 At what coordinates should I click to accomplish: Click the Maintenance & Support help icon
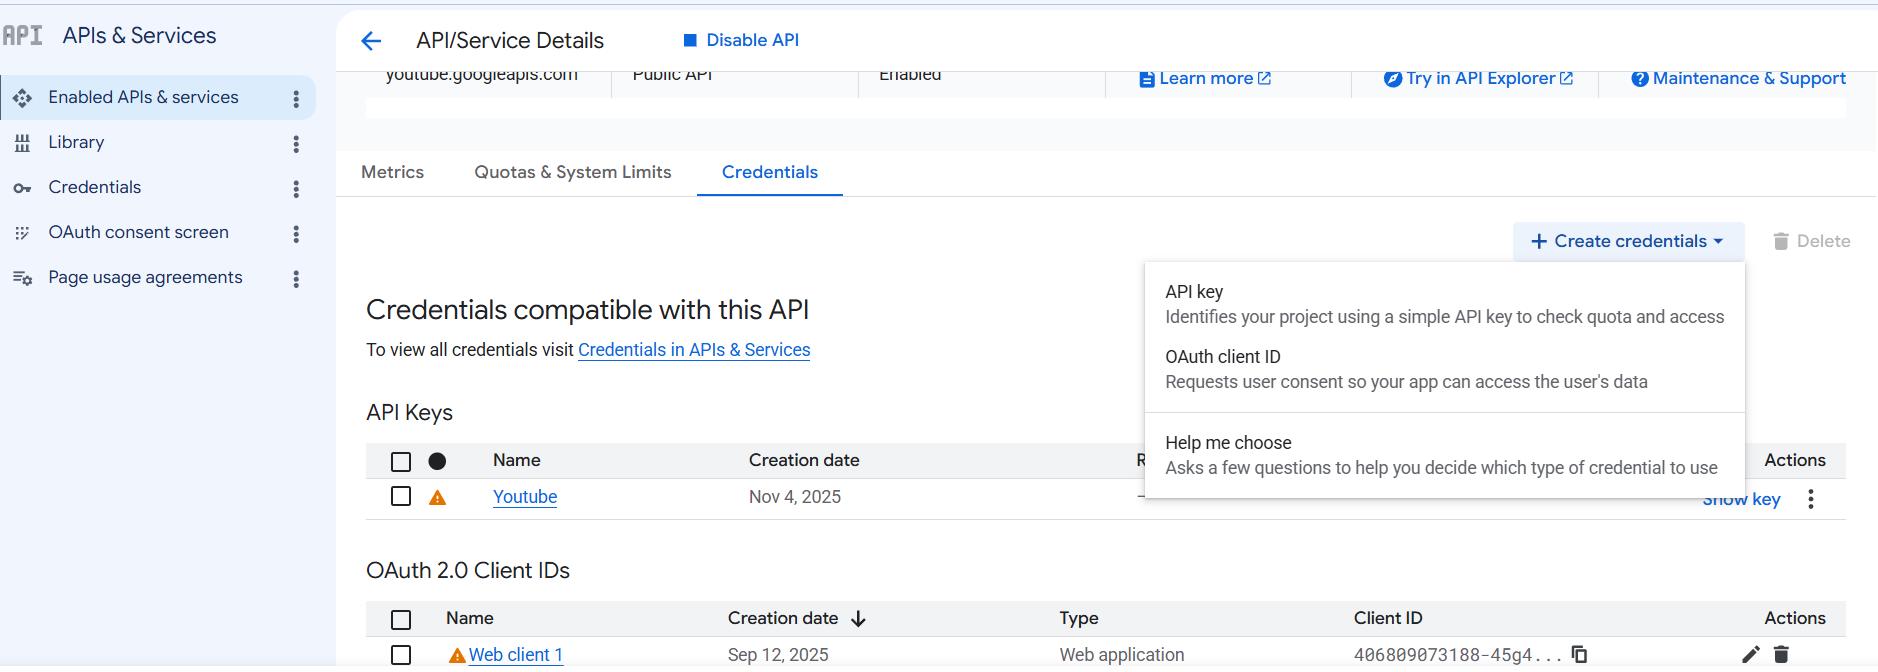(1640, 78)
